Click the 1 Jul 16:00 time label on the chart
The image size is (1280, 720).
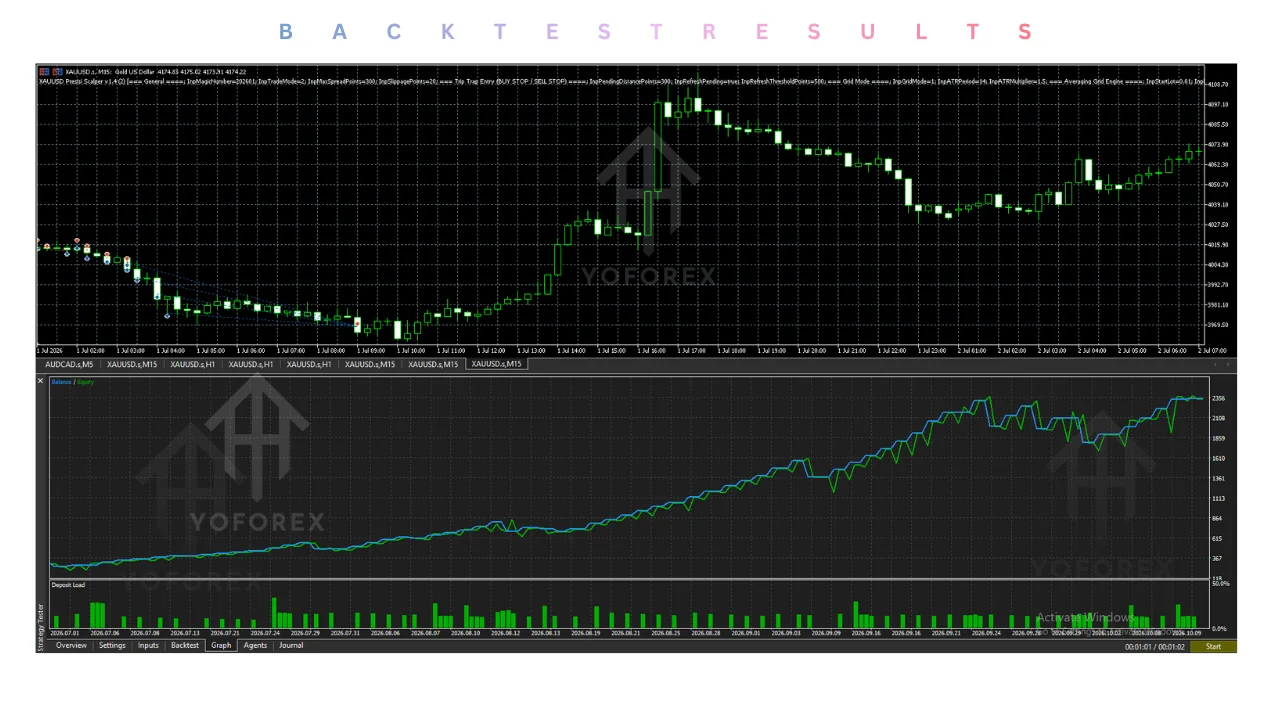pyautogui.click(x=652, y=351)
